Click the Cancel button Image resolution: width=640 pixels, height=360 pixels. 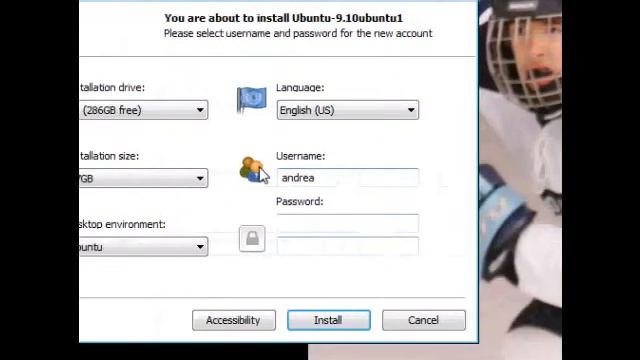[x=424, y=320]
